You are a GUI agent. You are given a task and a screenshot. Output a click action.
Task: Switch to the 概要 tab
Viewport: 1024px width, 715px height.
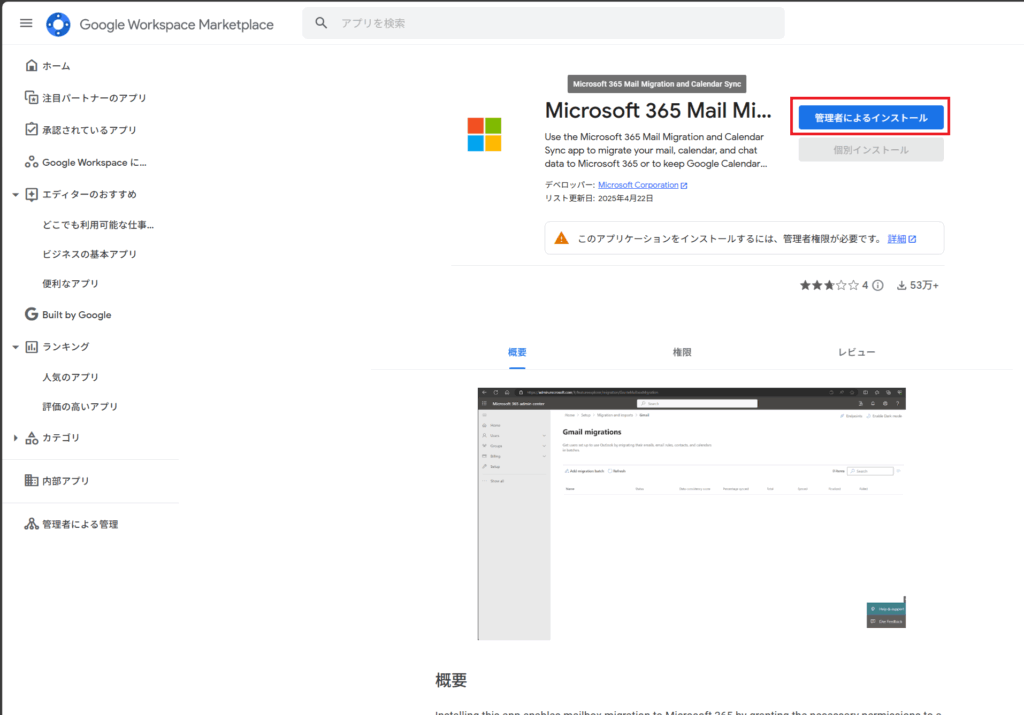(517, 352)
